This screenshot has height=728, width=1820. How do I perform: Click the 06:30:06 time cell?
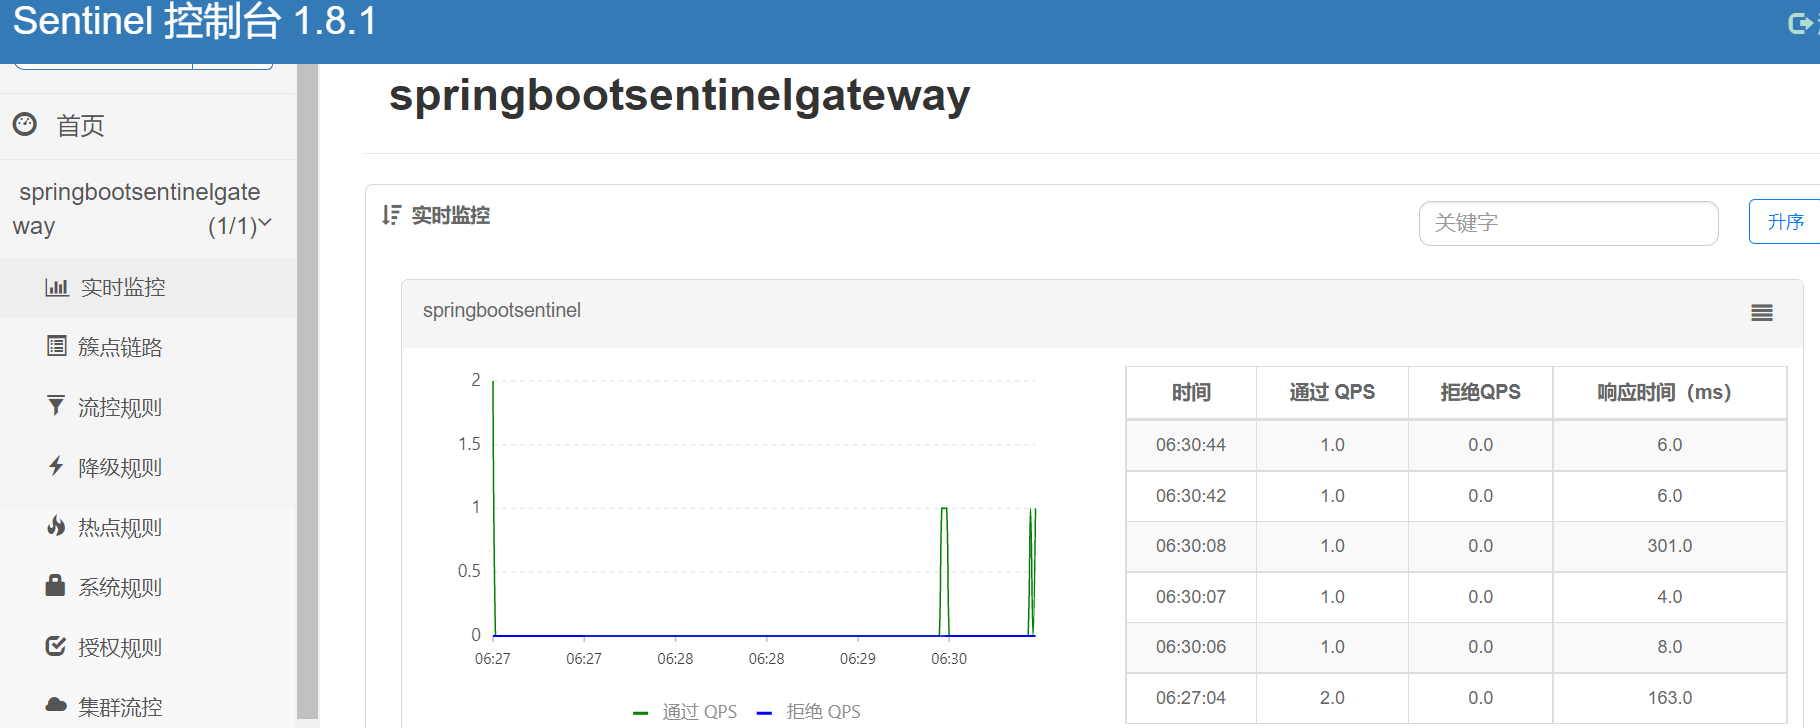coord(1191,647)
